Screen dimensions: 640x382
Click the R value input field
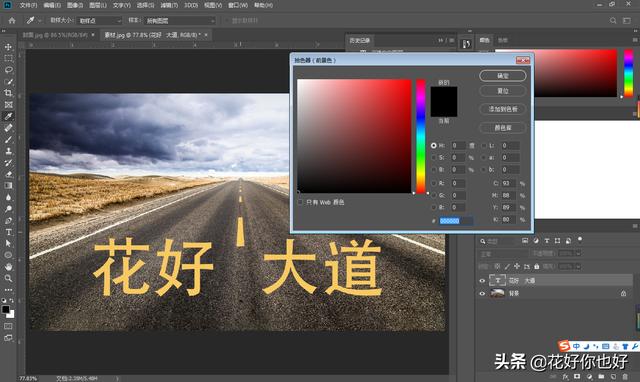(458, 183)
